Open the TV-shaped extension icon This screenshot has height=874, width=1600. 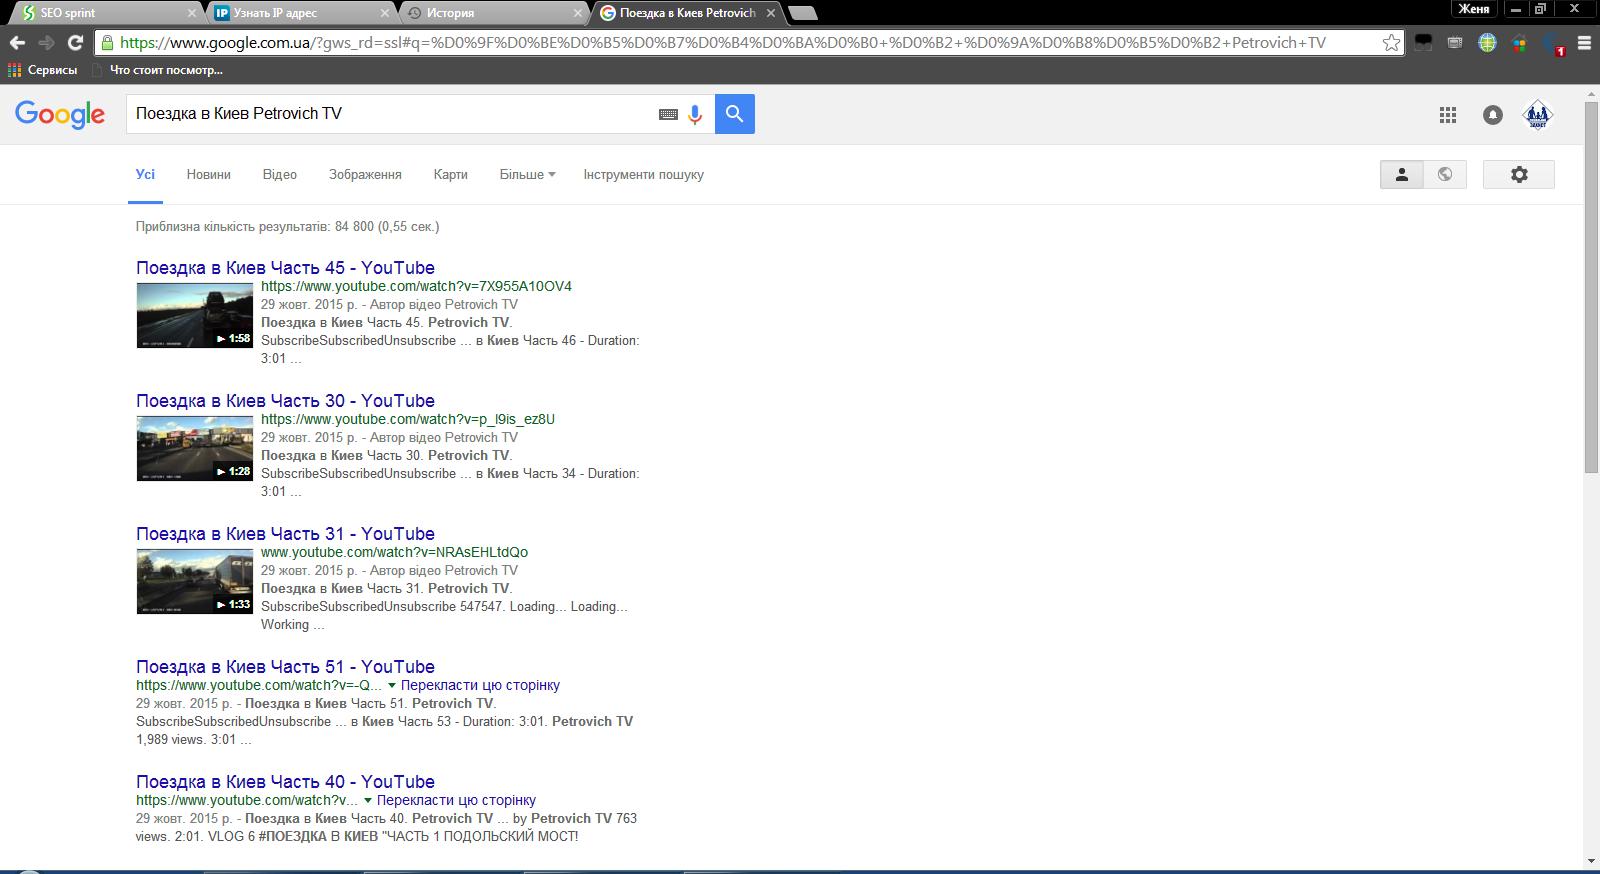[1455, 43]
